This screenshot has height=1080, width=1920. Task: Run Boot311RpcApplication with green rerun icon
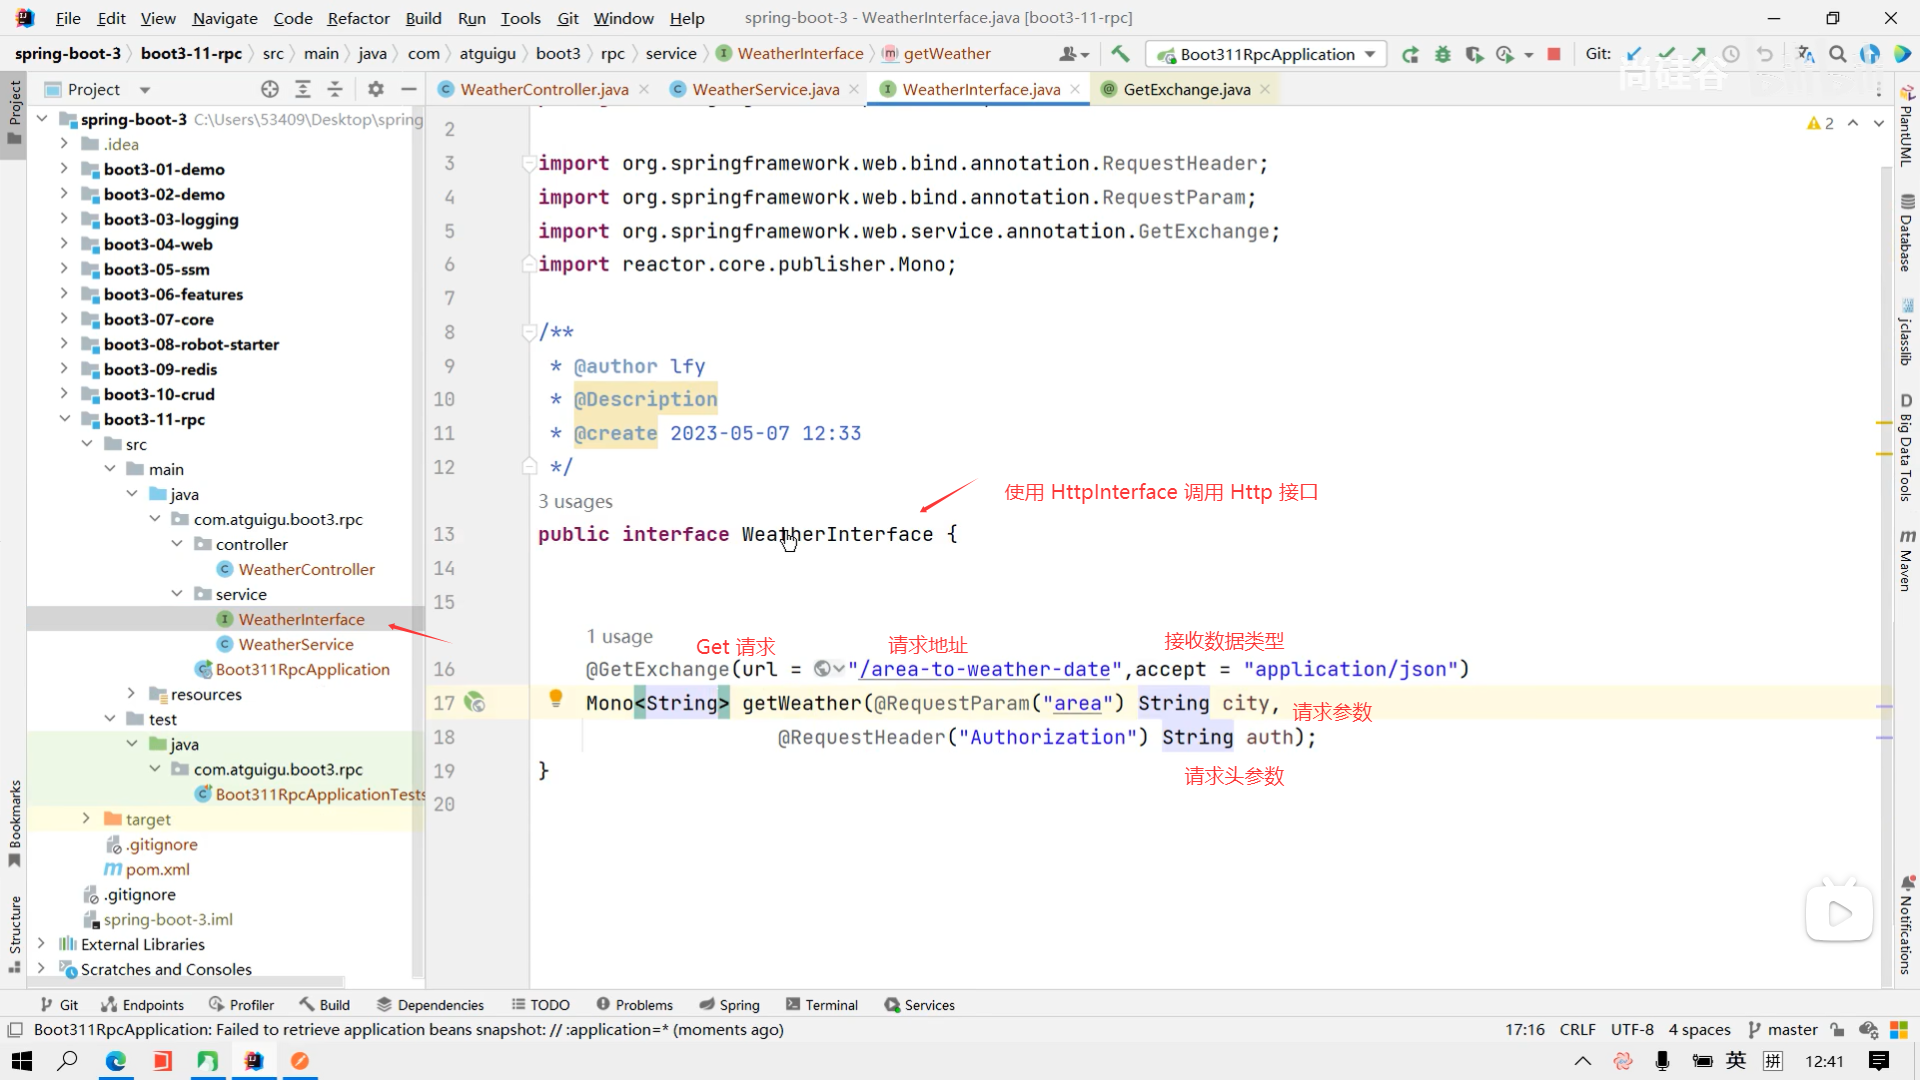(x=1410, y=54)
